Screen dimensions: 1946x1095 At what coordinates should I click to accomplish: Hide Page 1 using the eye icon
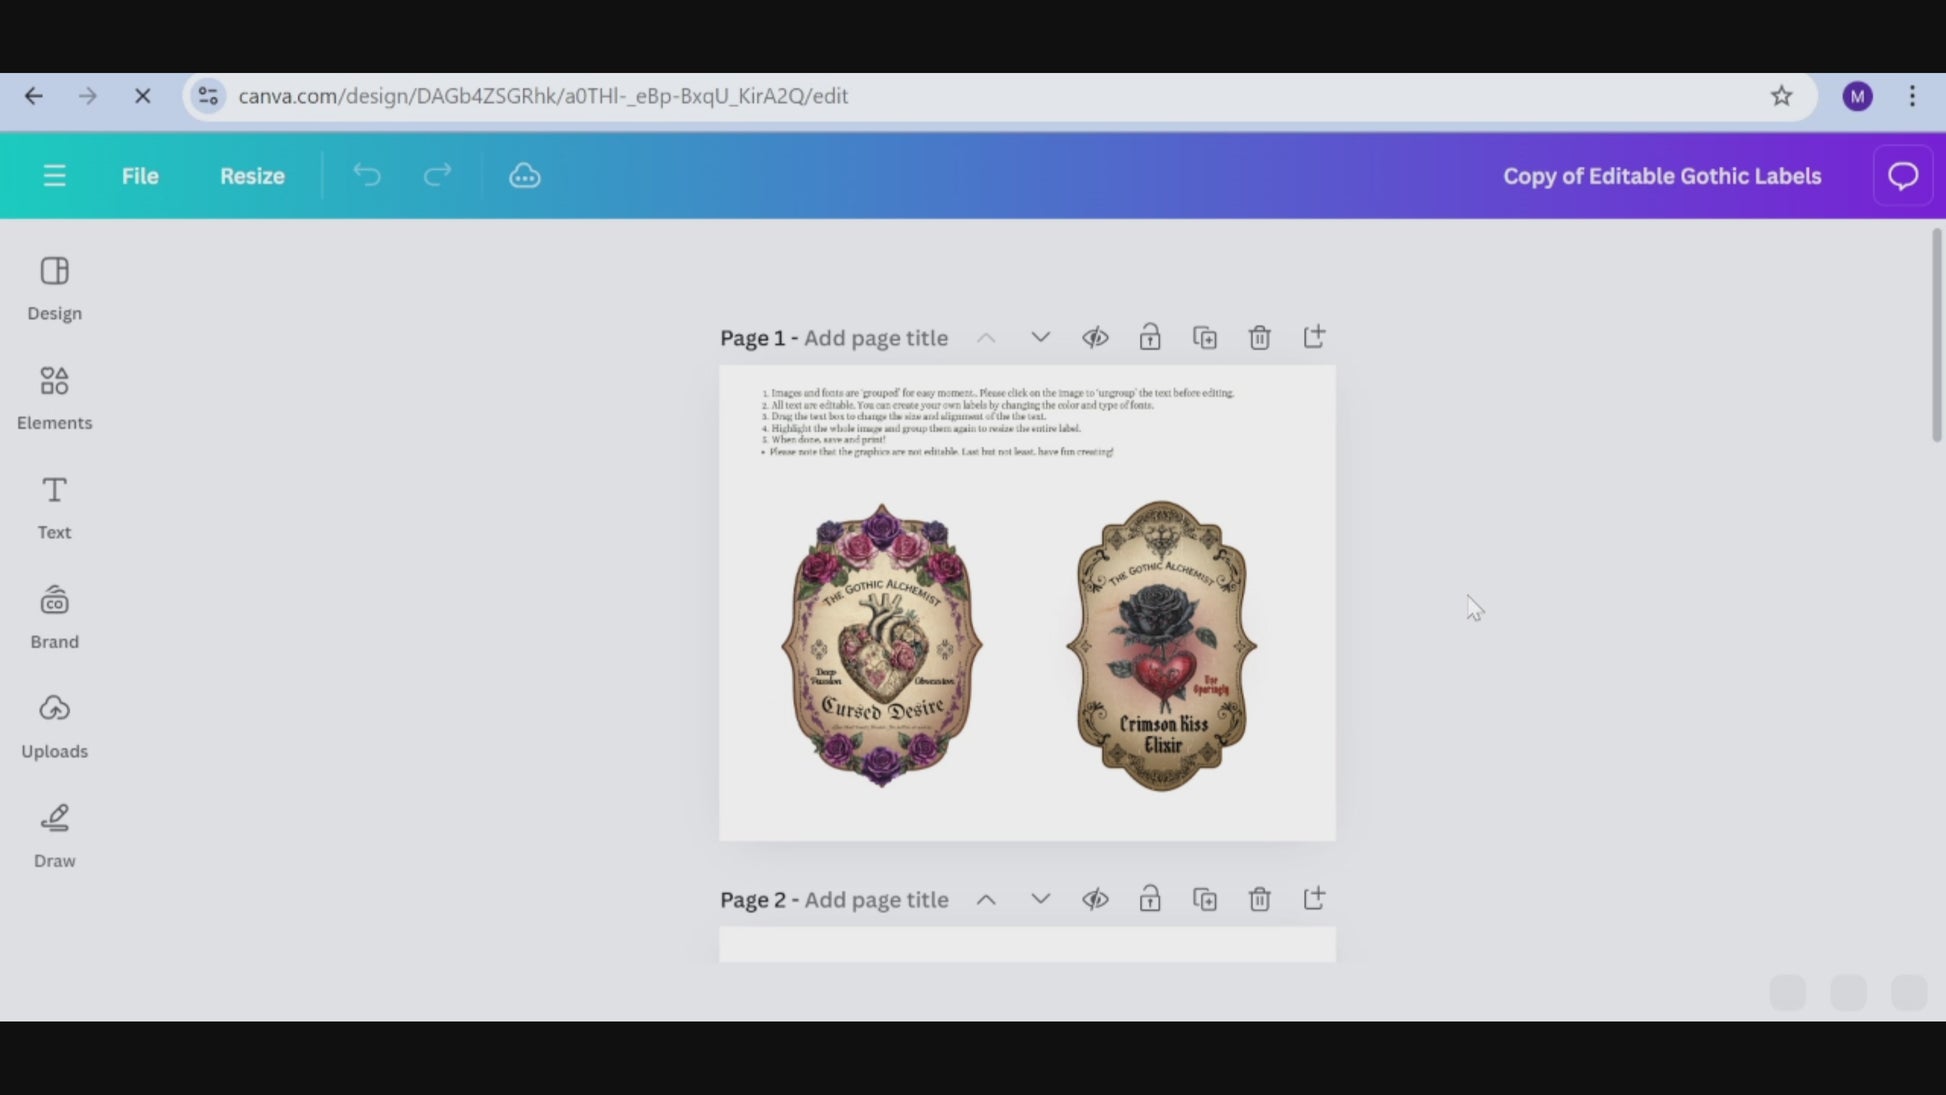click(1095, 338)
